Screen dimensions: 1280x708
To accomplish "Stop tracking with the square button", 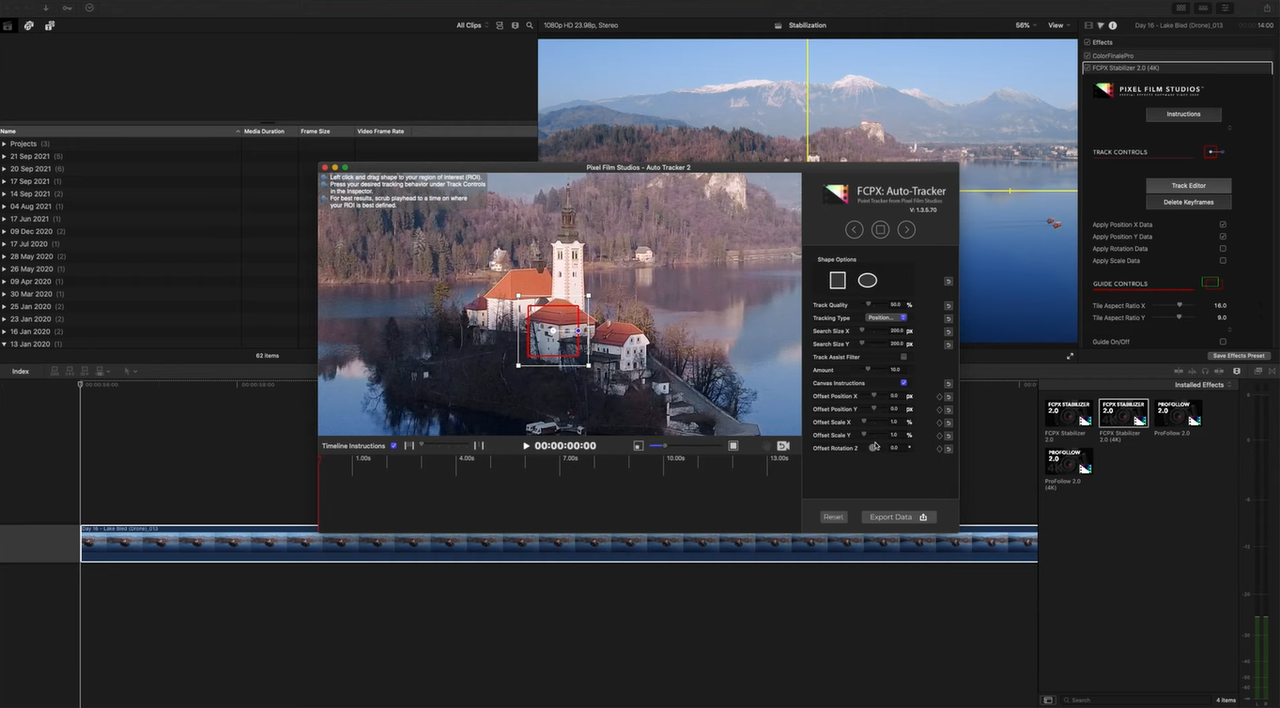I will [880, 230].
